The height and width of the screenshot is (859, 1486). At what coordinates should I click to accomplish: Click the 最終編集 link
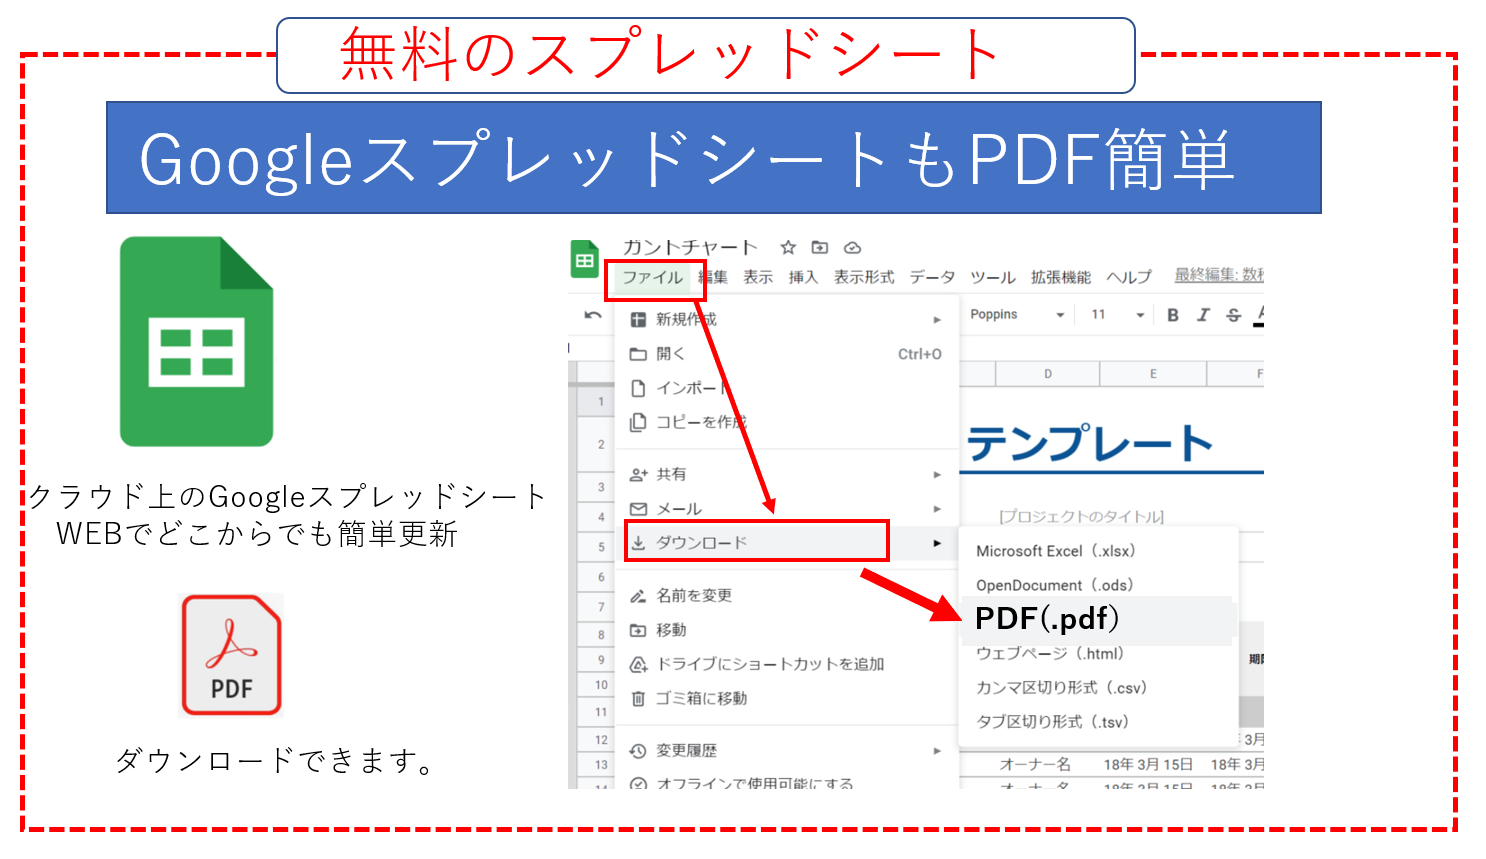tap(1219, 275)
